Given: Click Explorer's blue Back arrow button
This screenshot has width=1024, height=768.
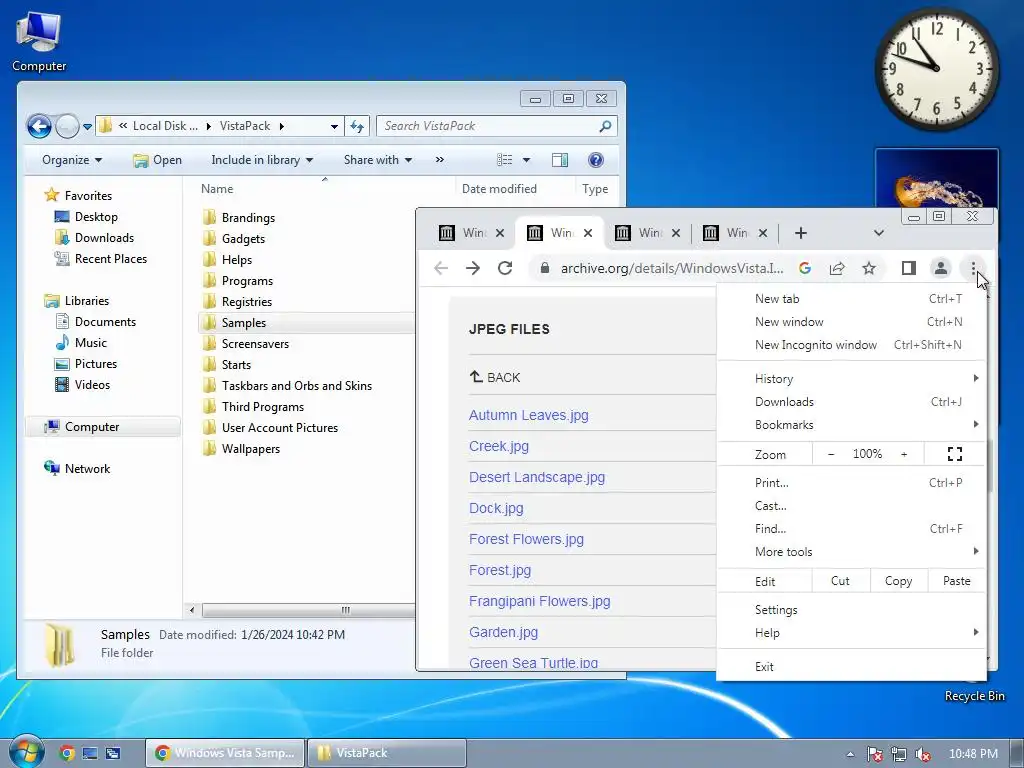Looking at the screenshot, I should (x=39, y=126).
